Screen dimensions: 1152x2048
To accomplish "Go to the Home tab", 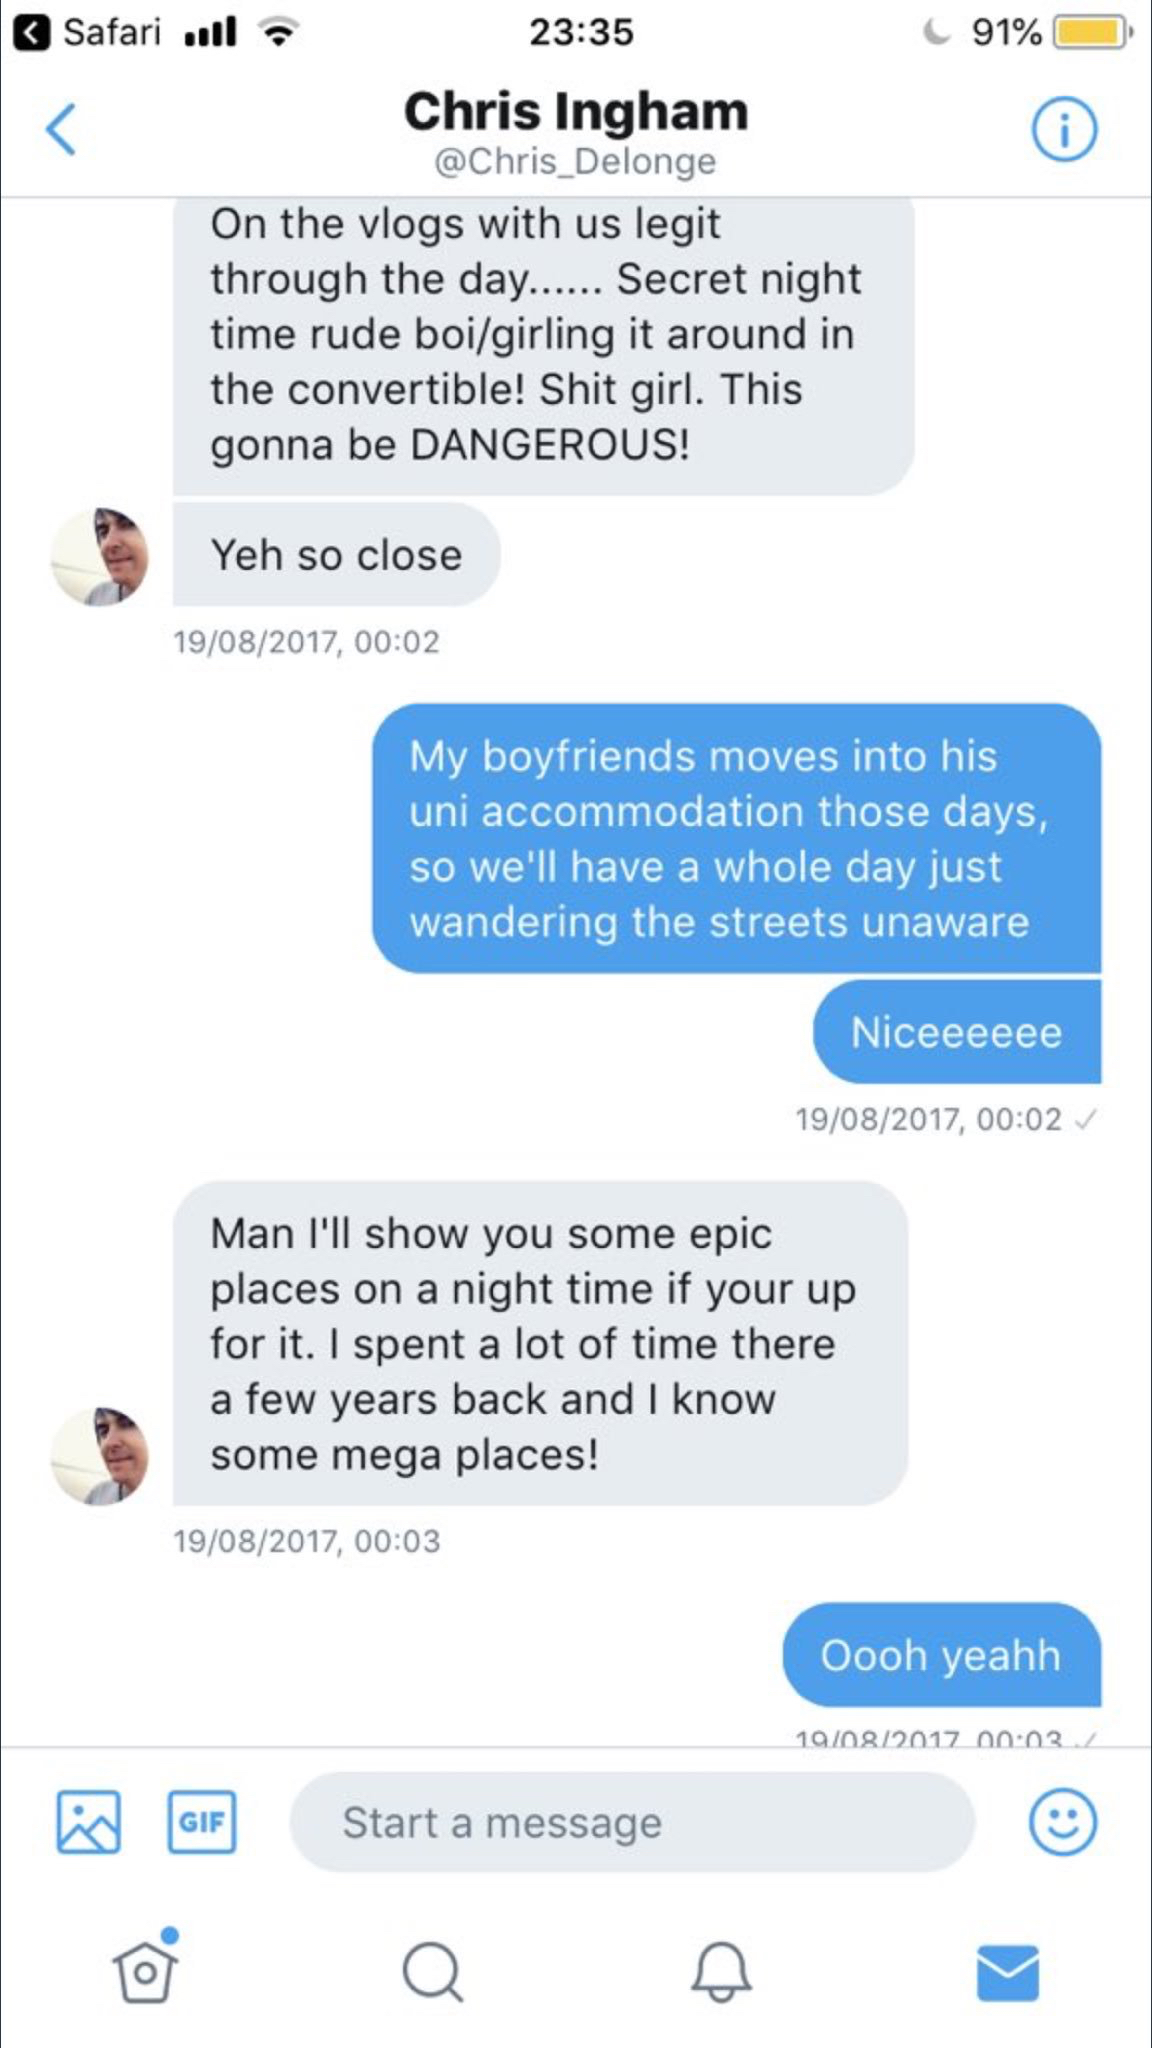I will 145,1972.
